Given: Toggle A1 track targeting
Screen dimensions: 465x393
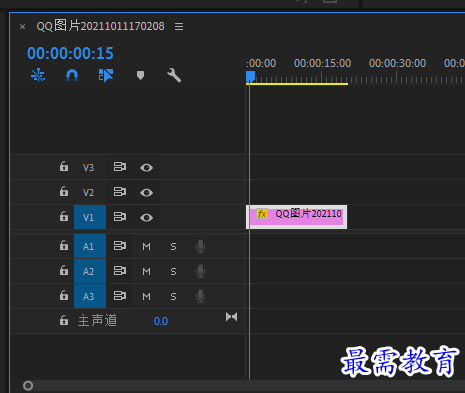Looking at the screenshot, I should click(x=90, y=246).
